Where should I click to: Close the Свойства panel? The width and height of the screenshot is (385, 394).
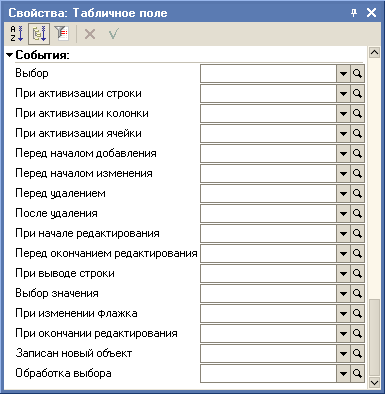pyautogui.click(x=371, y=13)
